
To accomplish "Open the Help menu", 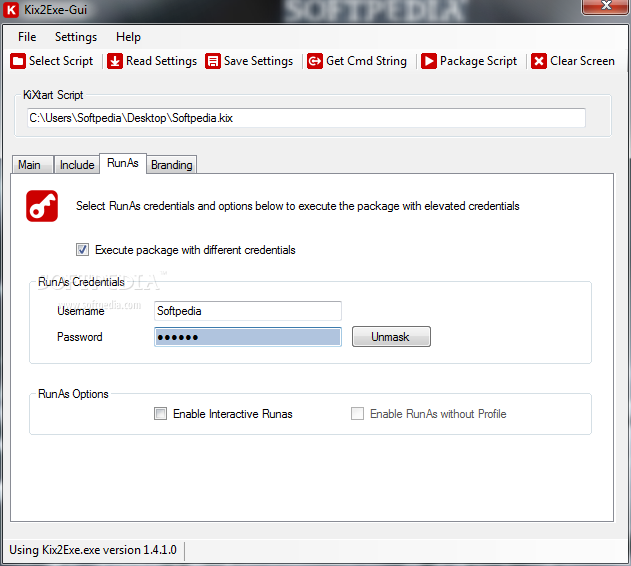I will (128, 37).
